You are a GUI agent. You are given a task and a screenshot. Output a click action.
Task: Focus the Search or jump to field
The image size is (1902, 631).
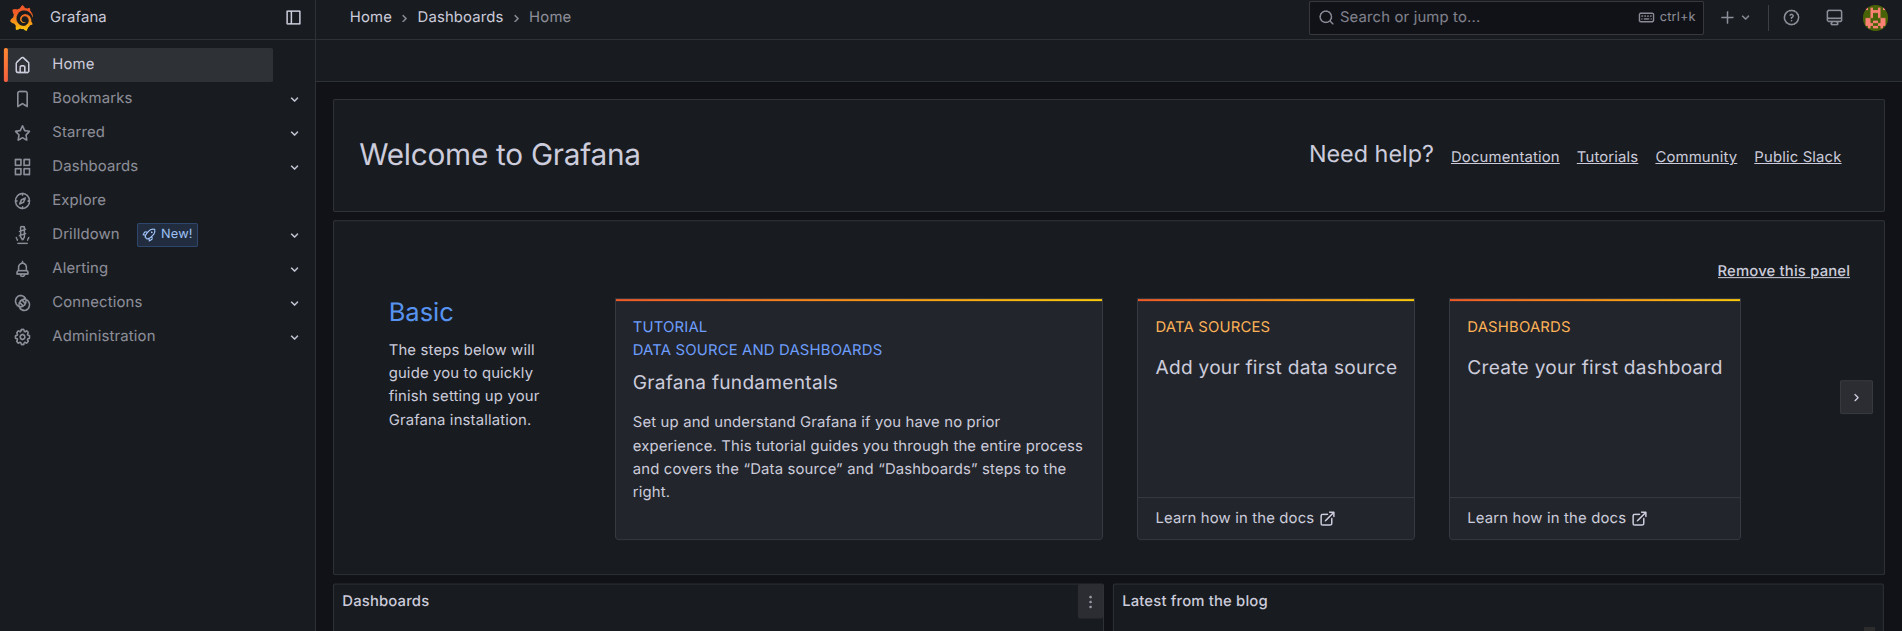click(1506, 18)
